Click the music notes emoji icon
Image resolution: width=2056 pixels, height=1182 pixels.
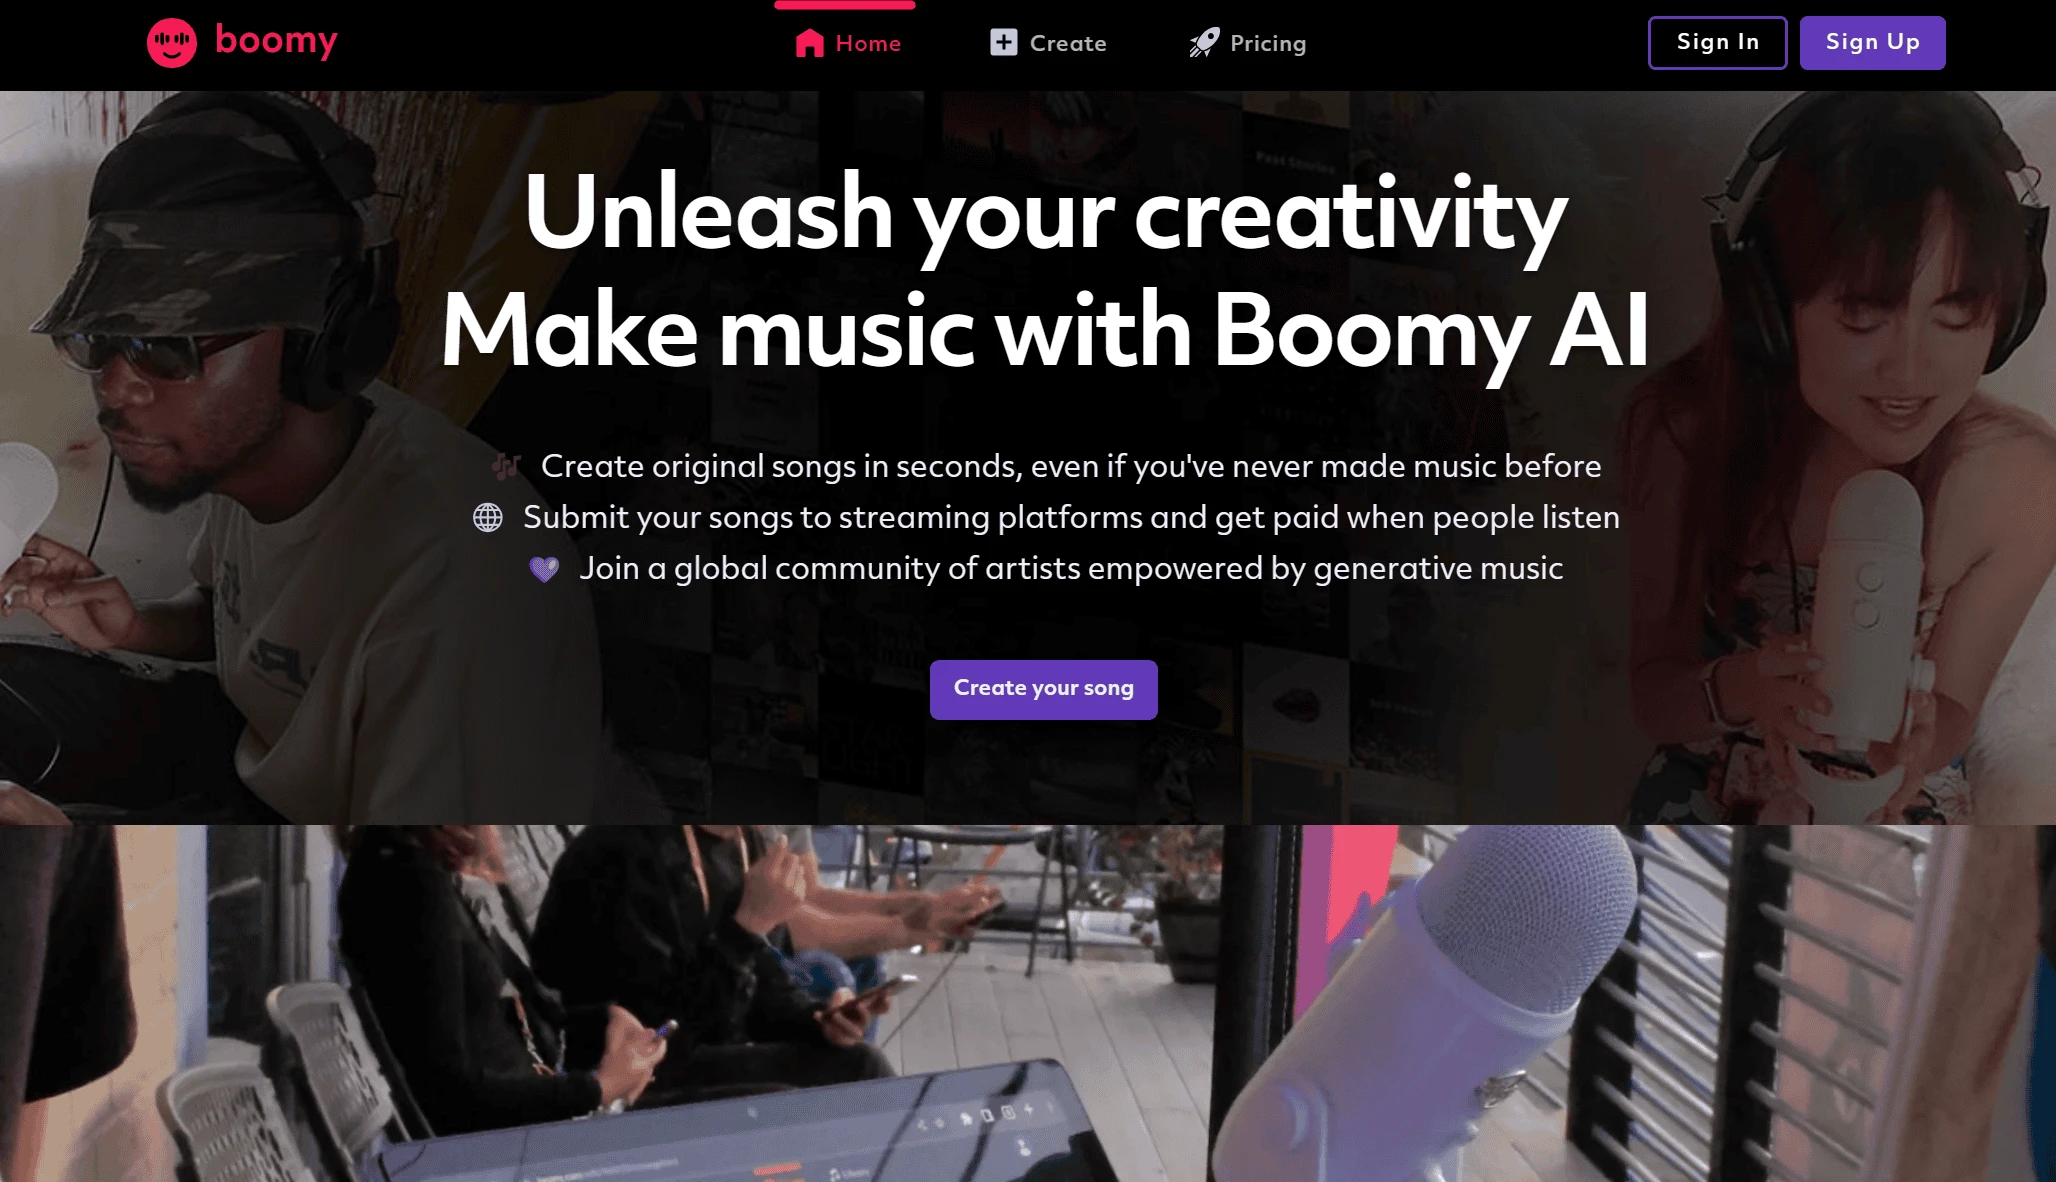(506, 465)
